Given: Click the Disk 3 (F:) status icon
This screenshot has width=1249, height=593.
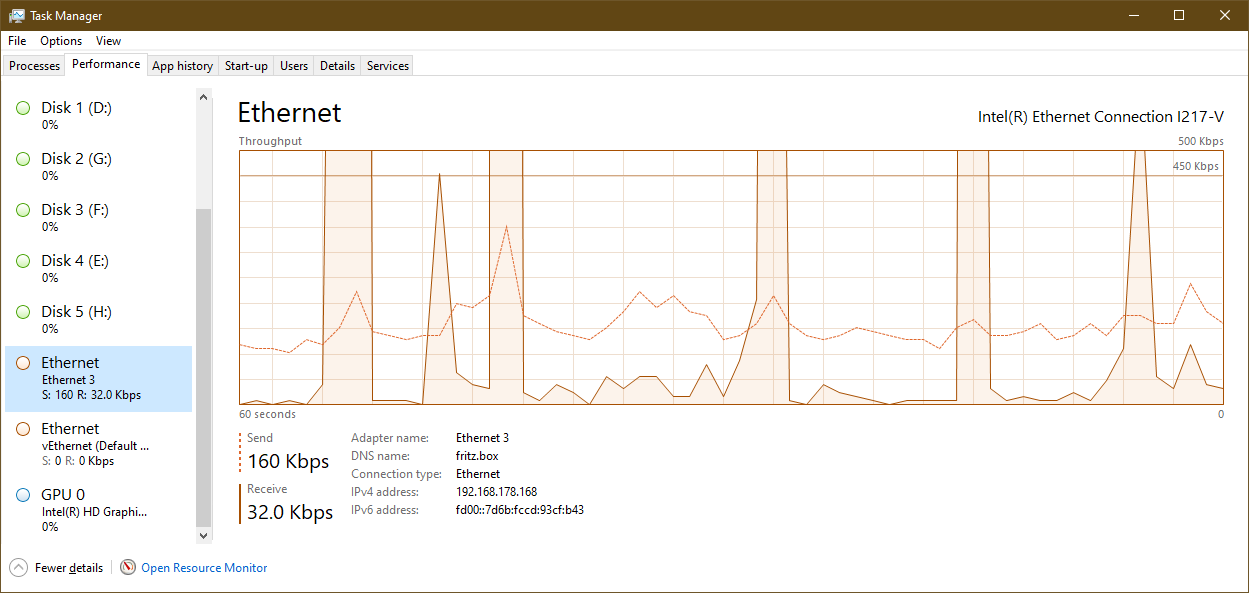Looking at the screenshot, I should click(23, 210).
